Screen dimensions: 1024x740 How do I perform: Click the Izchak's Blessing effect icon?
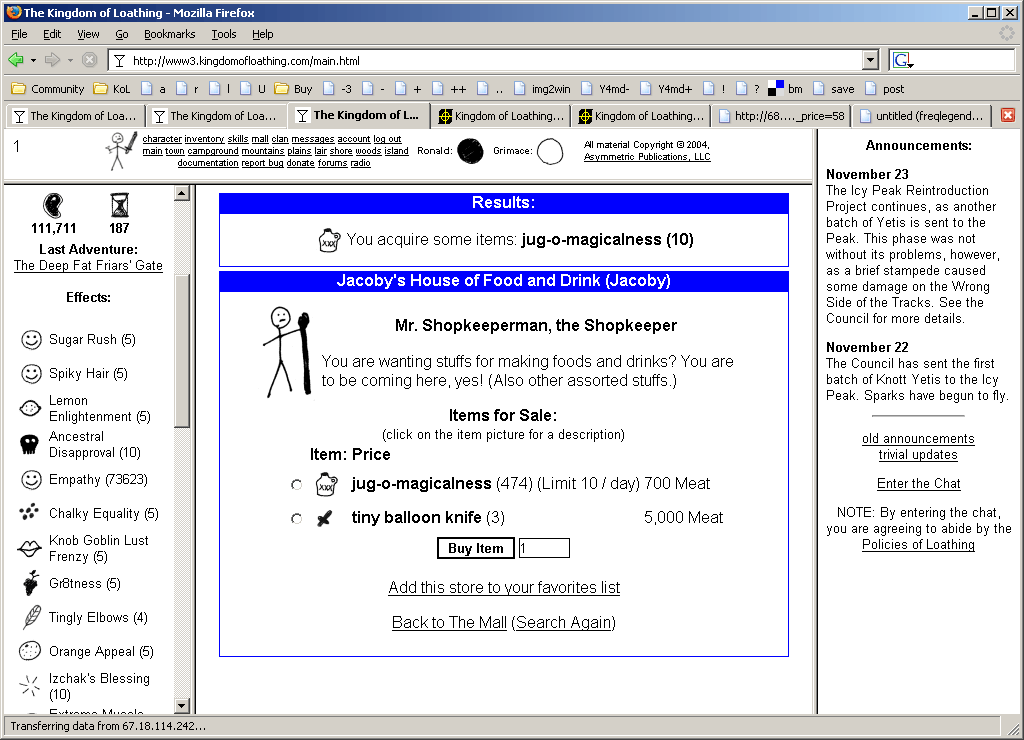coord(30,686)
